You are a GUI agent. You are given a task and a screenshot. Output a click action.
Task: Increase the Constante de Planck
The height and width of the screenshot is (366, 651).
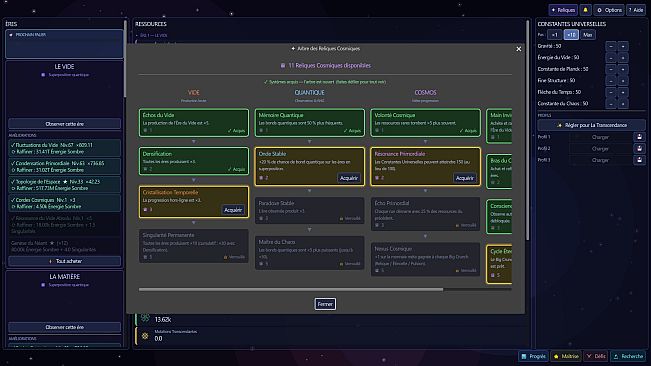click(x=623, y=69)
